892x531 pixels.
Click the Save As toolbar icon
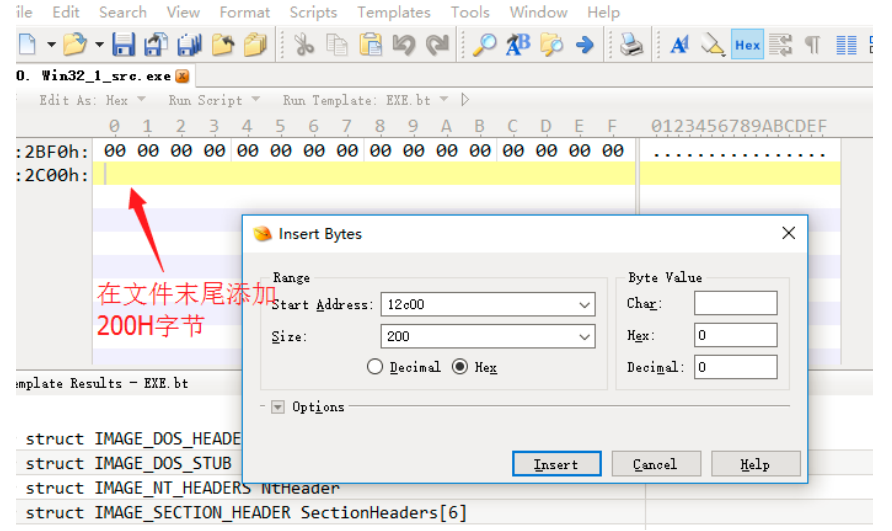[x=156, y=44]
